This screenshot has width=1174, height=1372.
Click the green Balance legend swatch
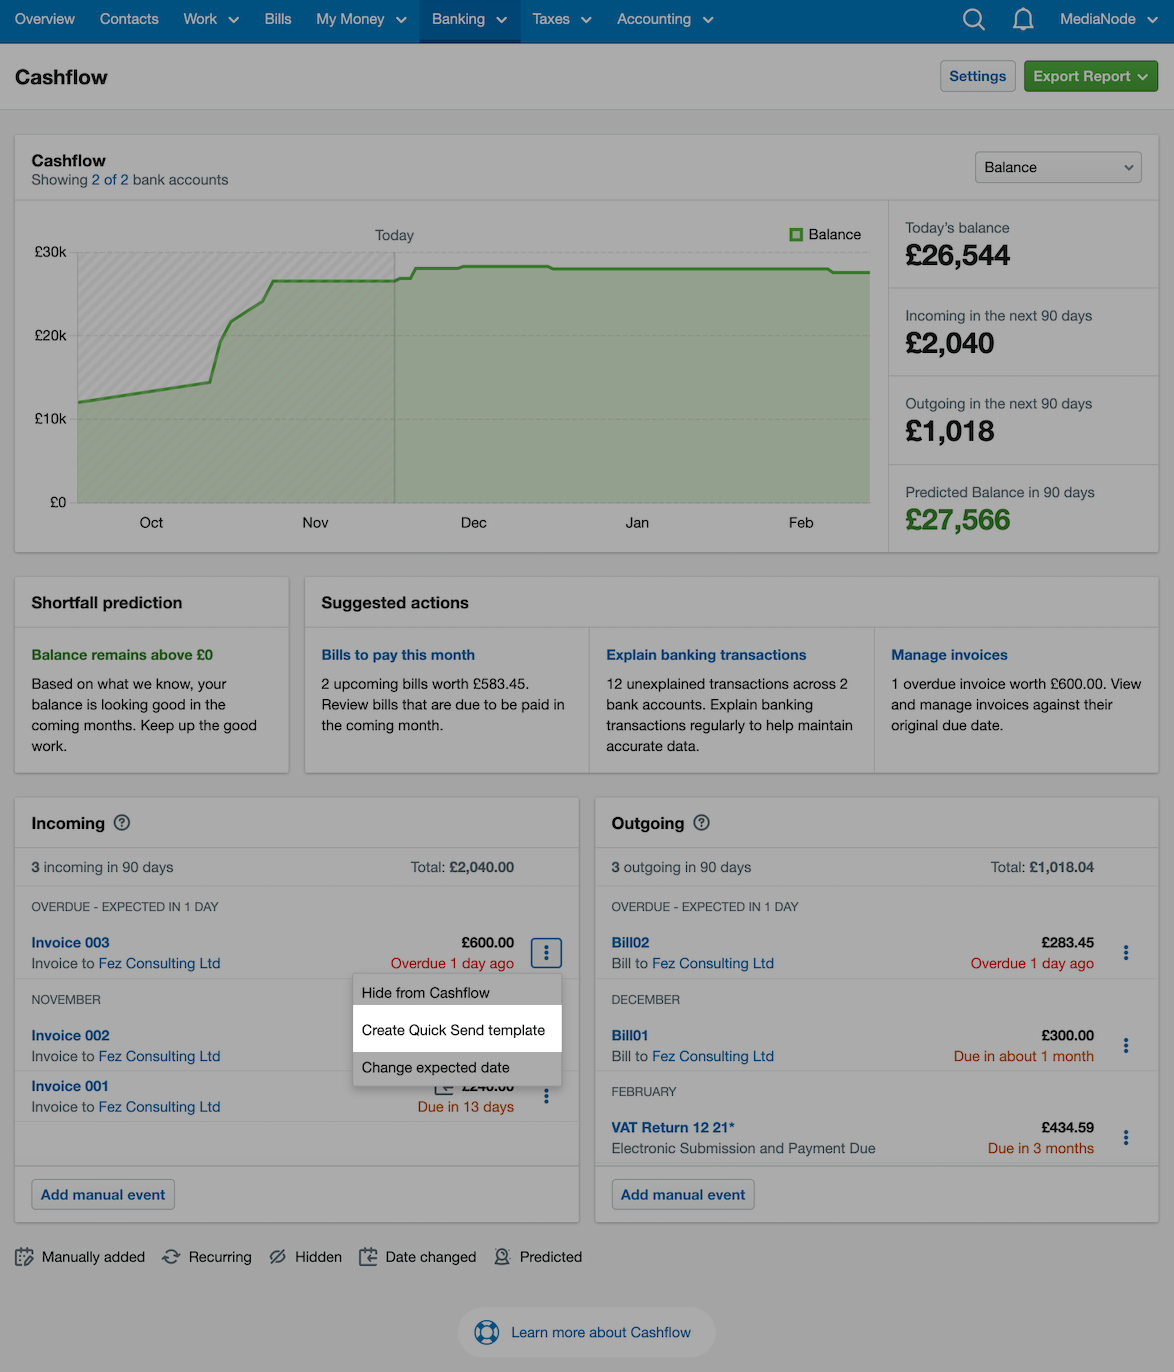click(x=796, y=235)
